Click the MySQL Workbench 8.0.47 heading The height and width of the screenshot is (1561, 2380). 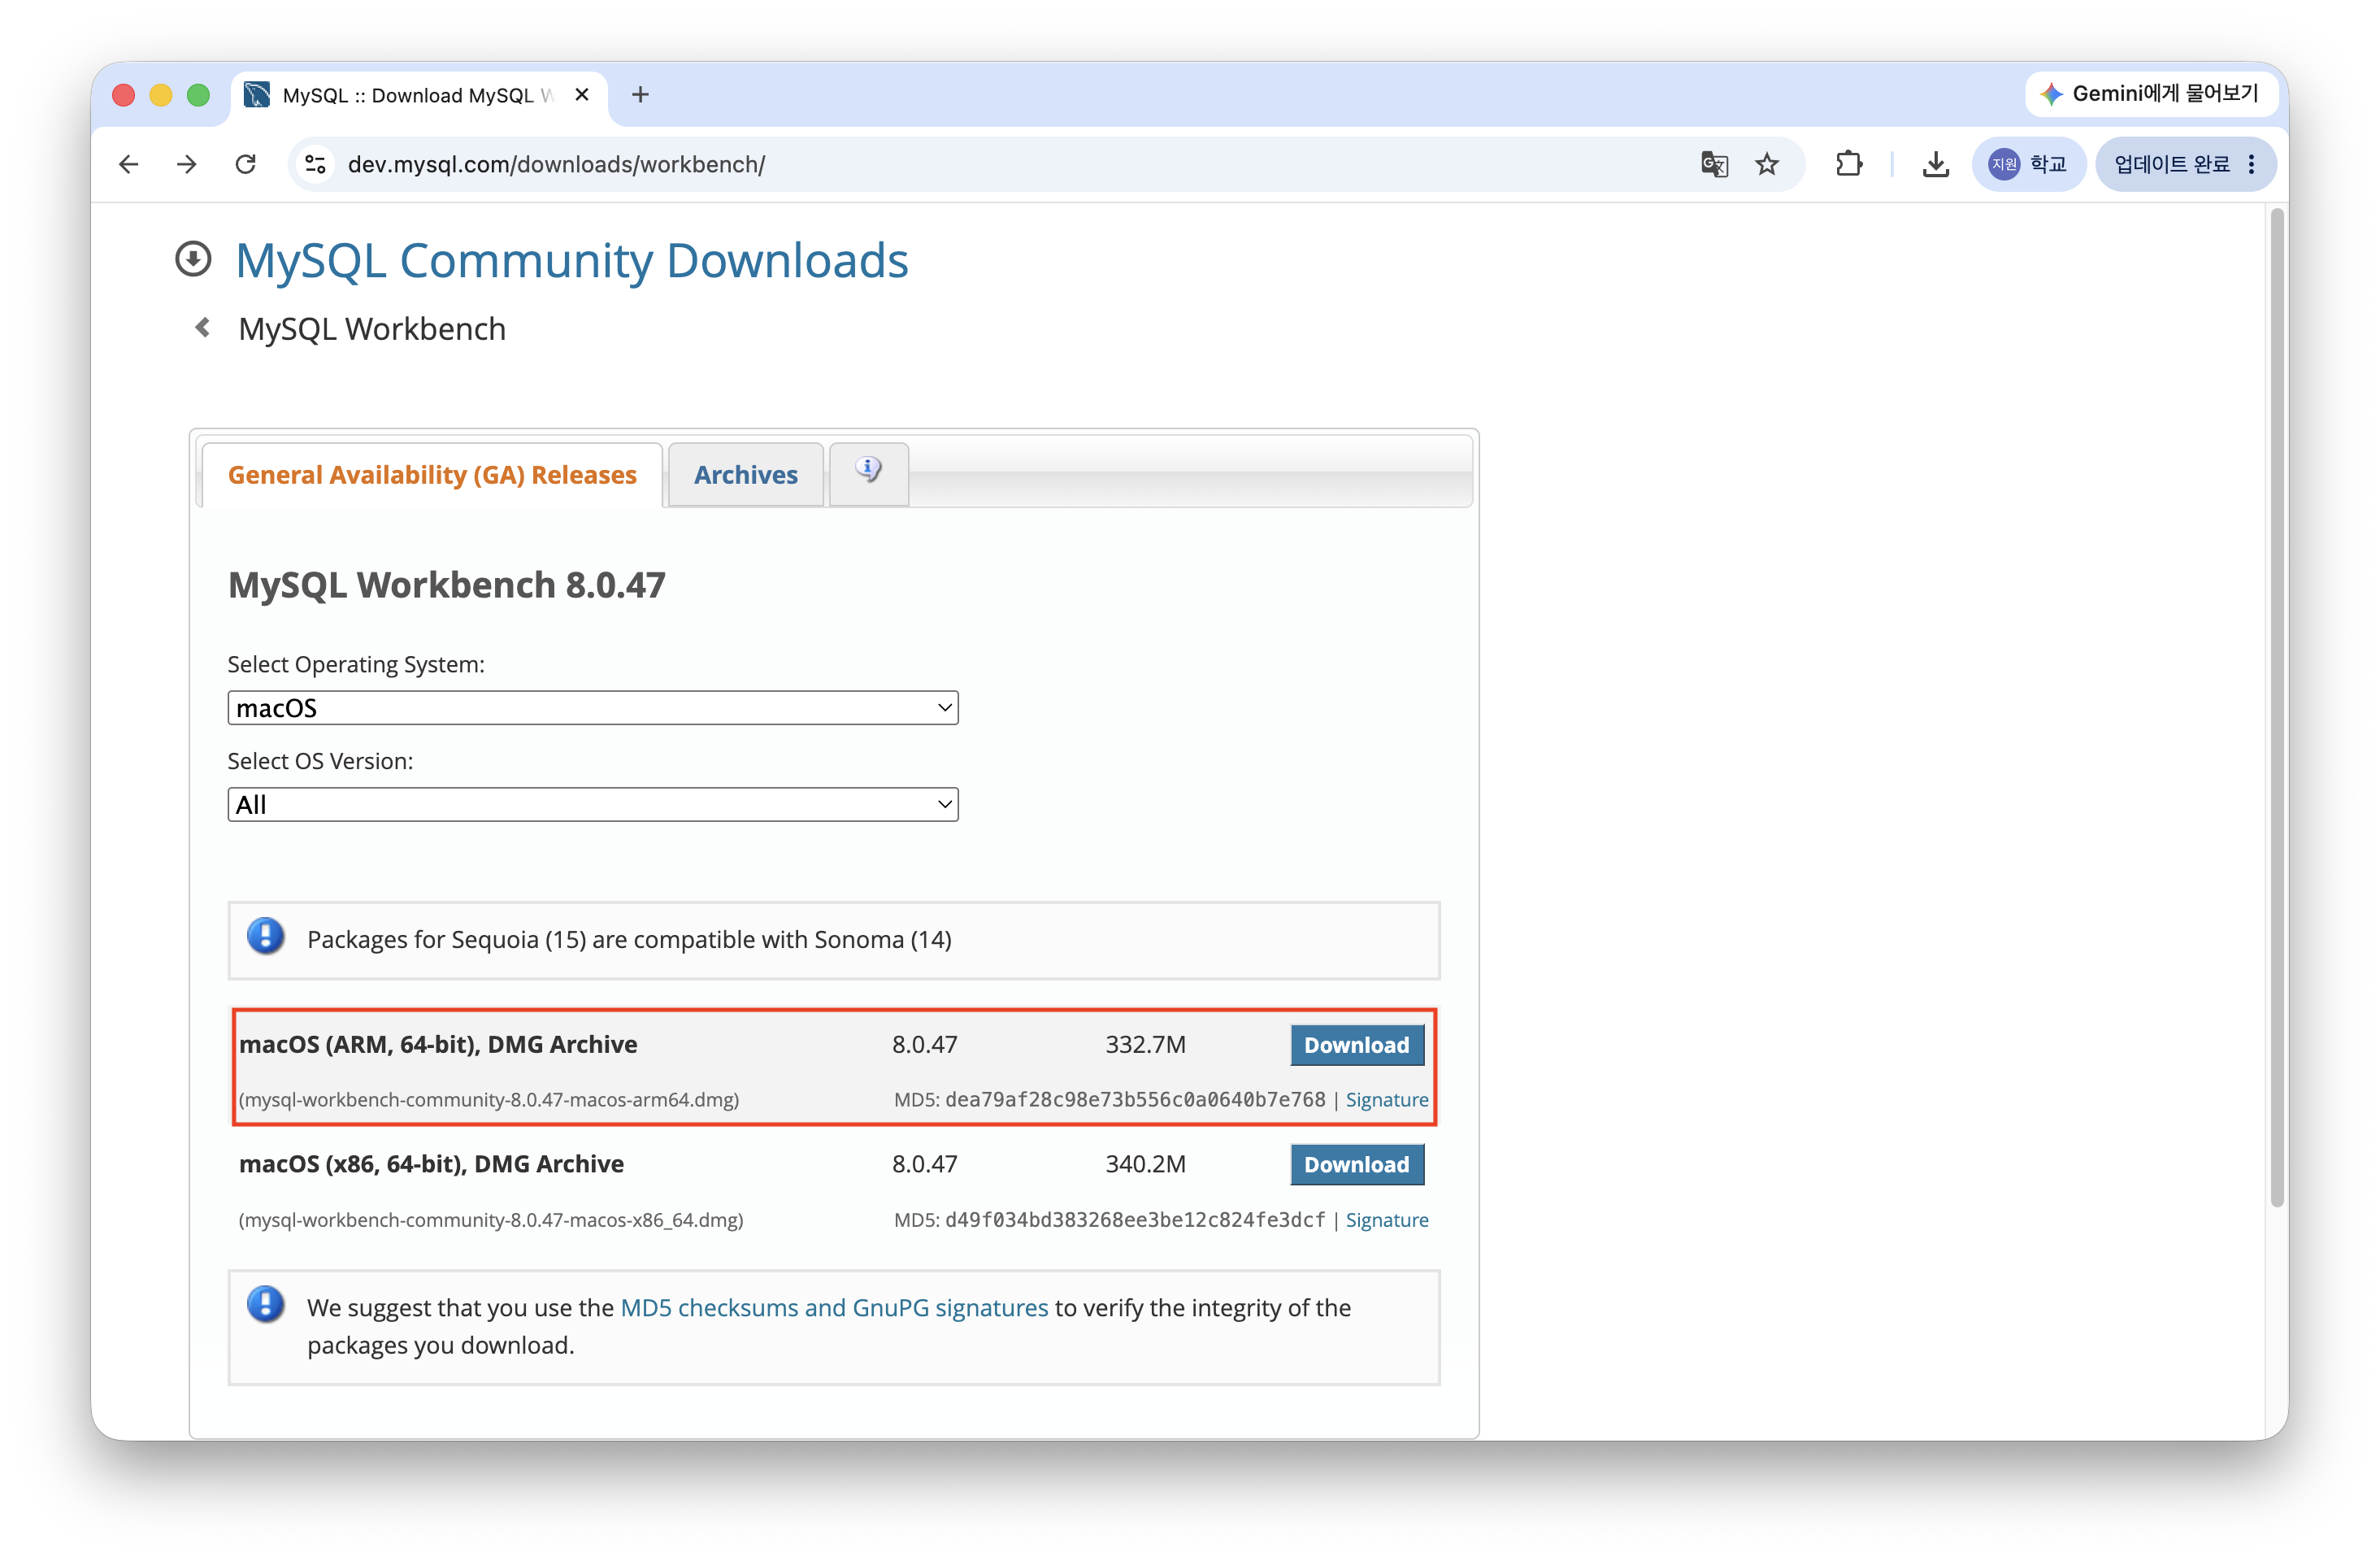(447, 585)
